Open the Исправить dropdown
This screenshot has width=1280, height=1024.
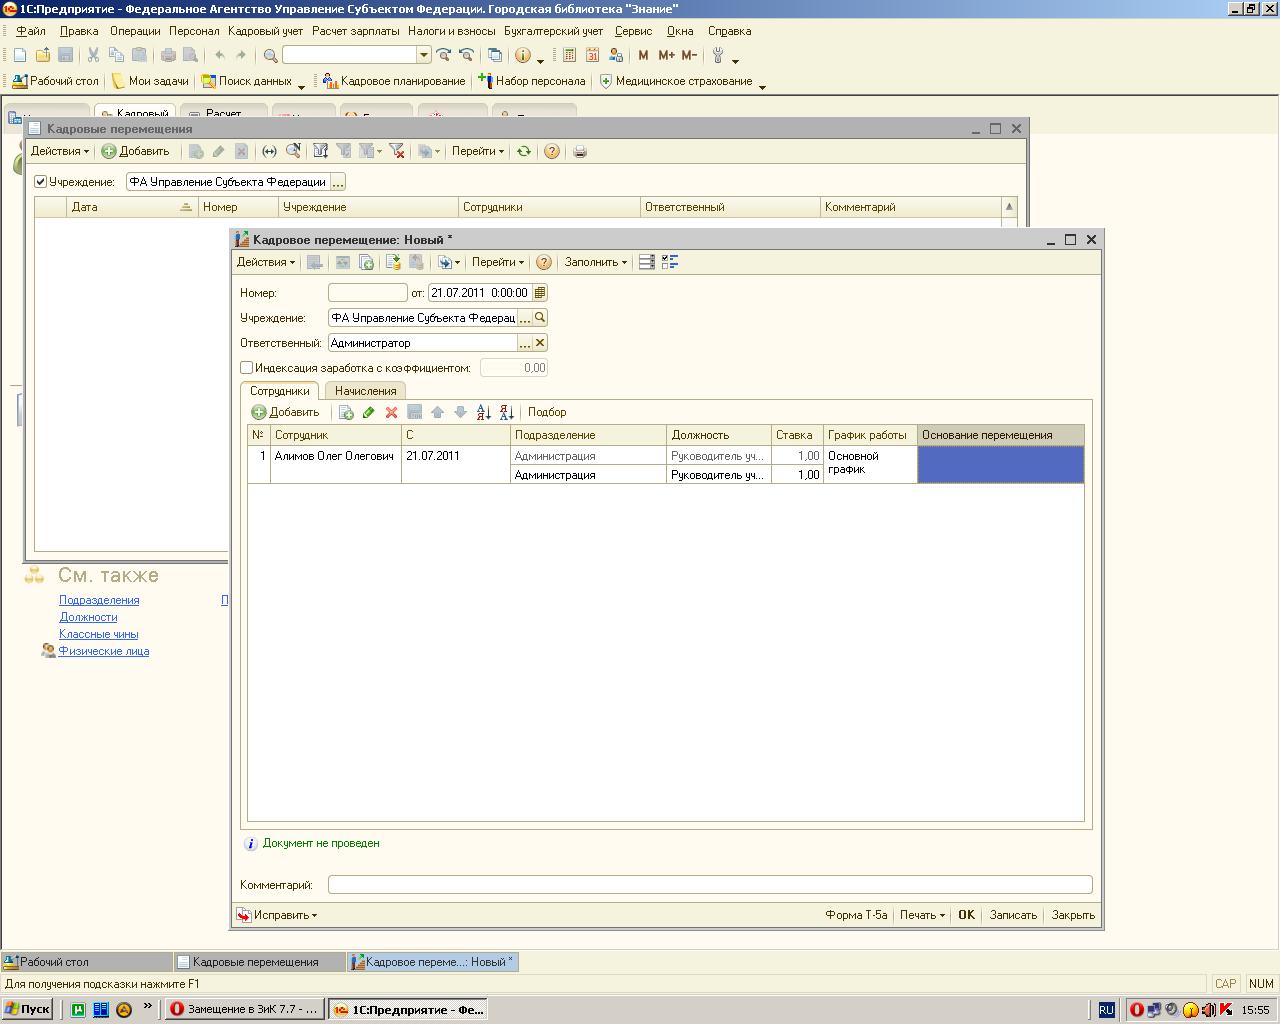277,915
